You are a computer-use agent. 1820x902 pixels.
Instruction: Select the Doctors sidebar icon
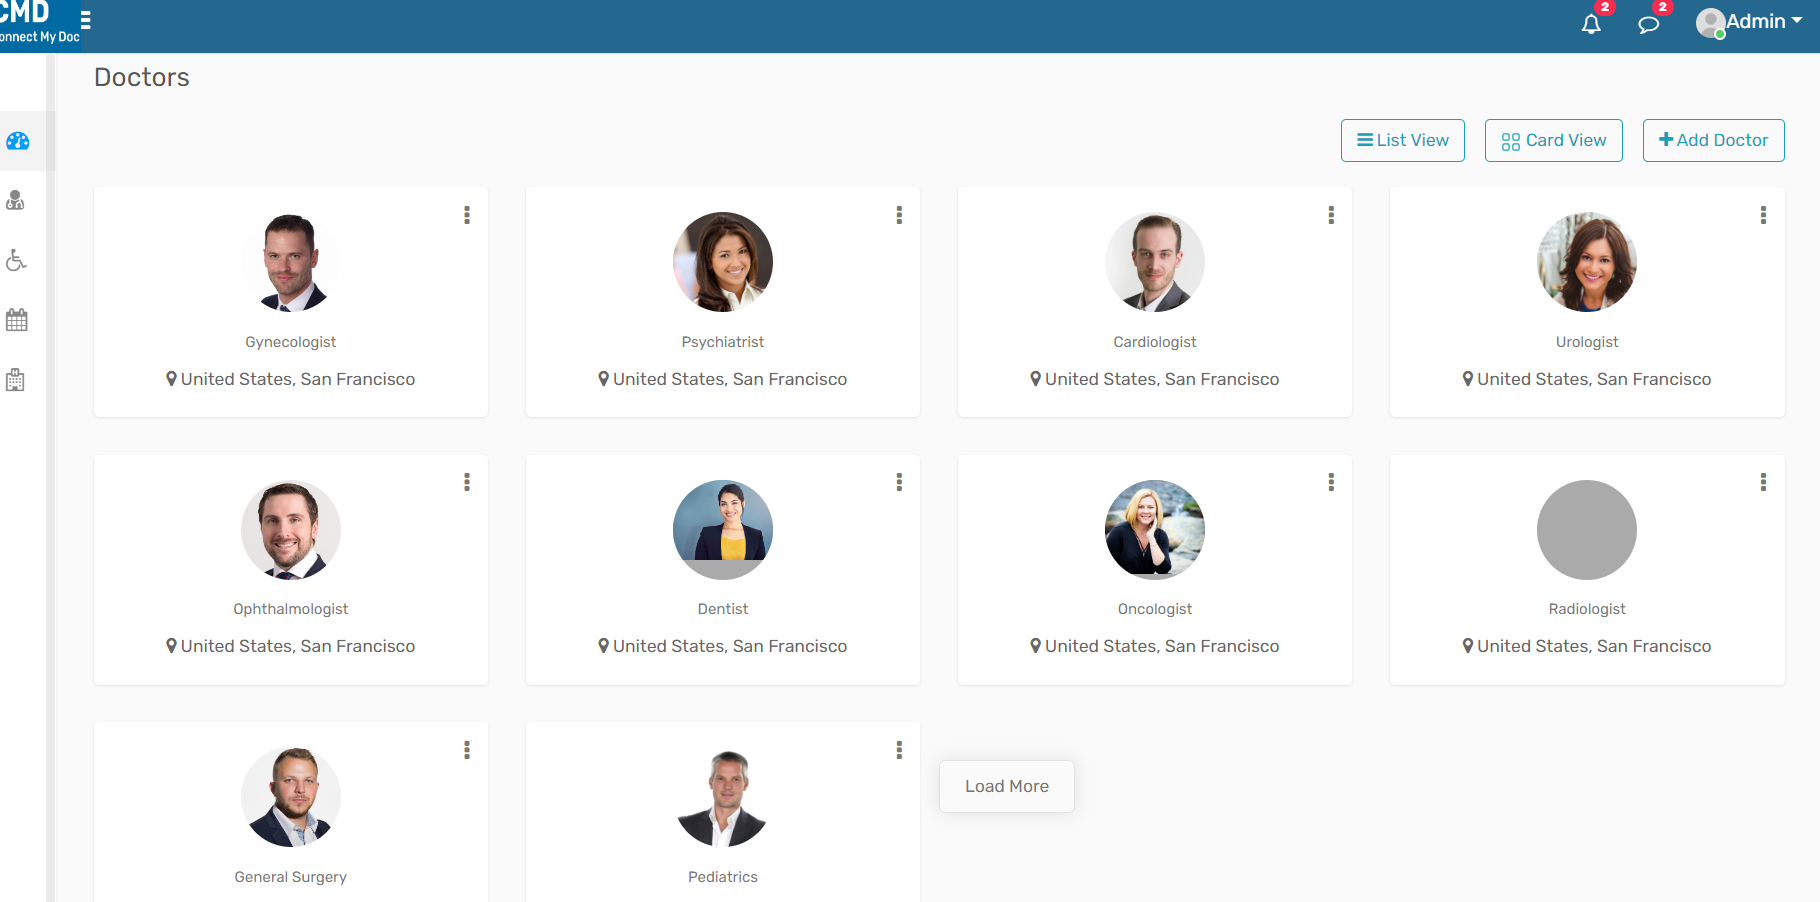click(x=16, y=200)
